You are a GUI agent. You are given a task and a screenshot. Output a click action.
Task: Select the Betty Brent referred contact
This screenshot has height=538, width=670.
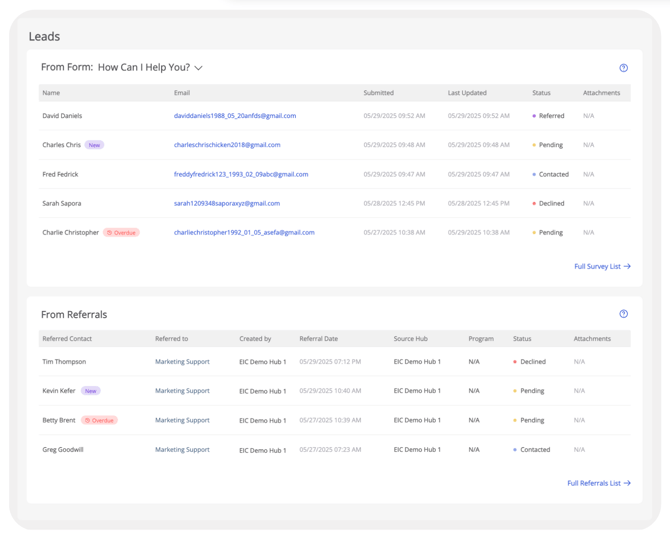pyautogui.click(x=59, y=420)
